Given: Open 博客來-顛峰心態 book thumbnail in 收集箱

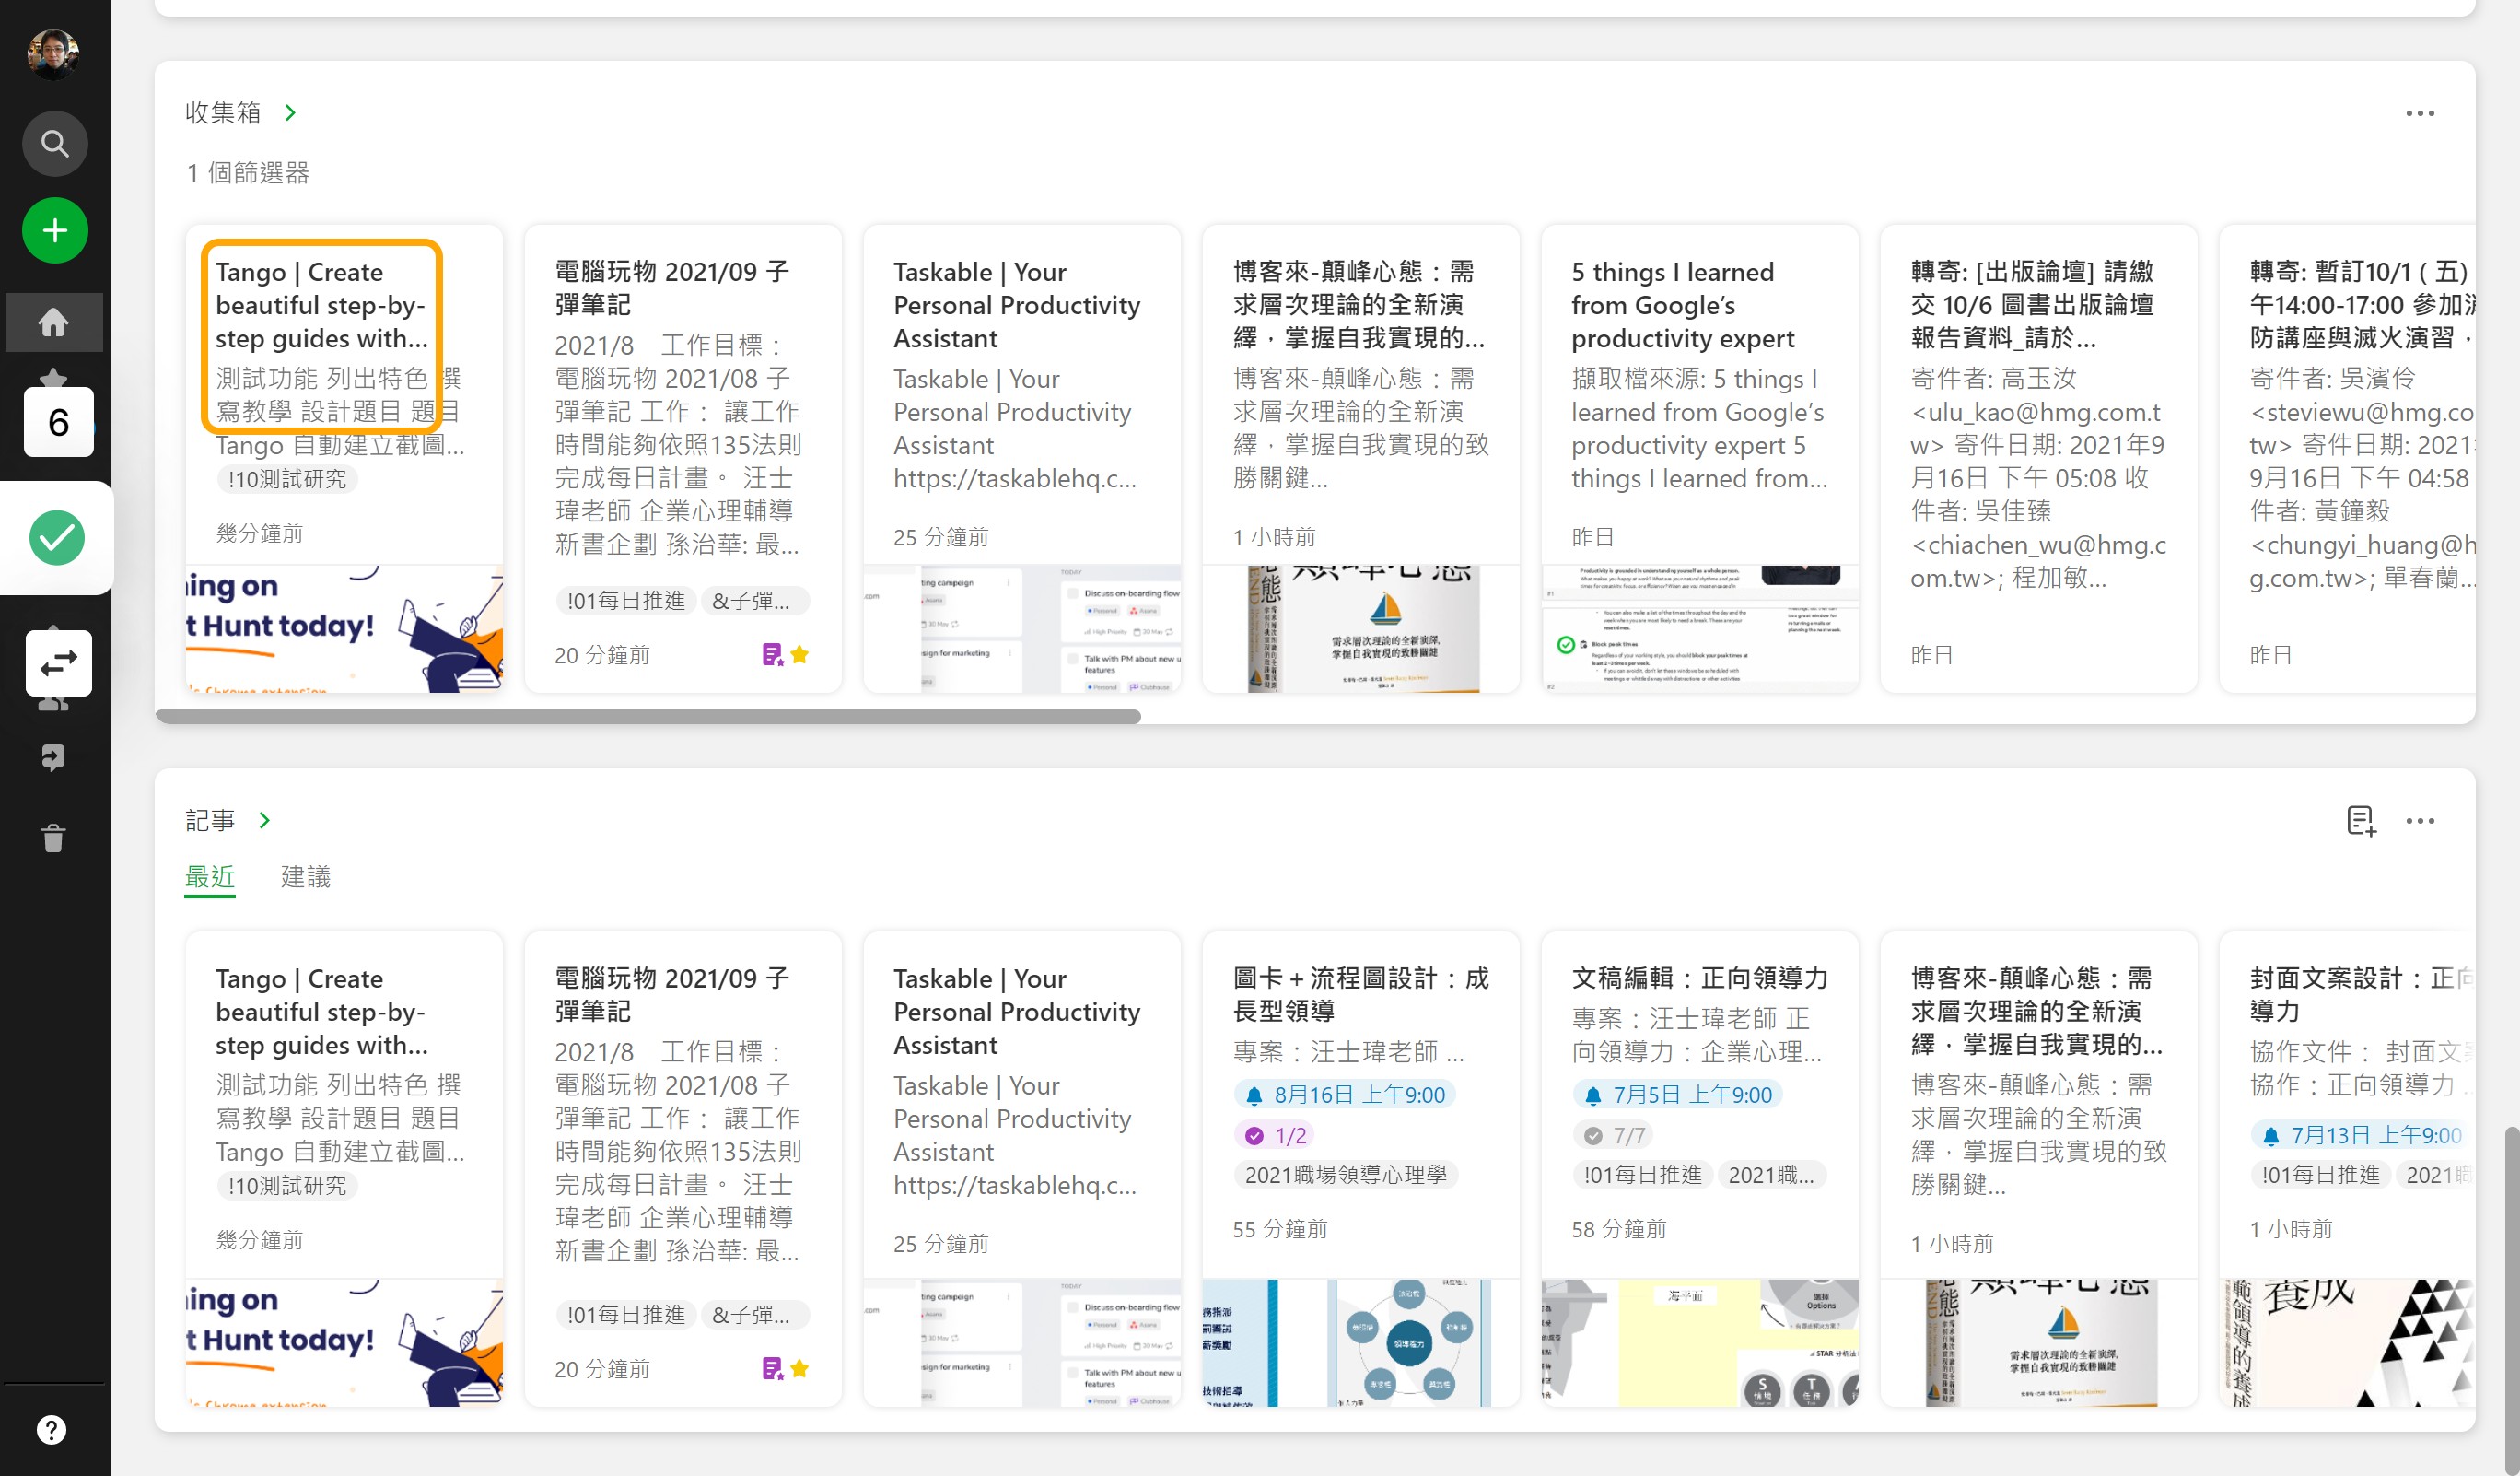Looking at the screenshot, I should coord(1360,629).
